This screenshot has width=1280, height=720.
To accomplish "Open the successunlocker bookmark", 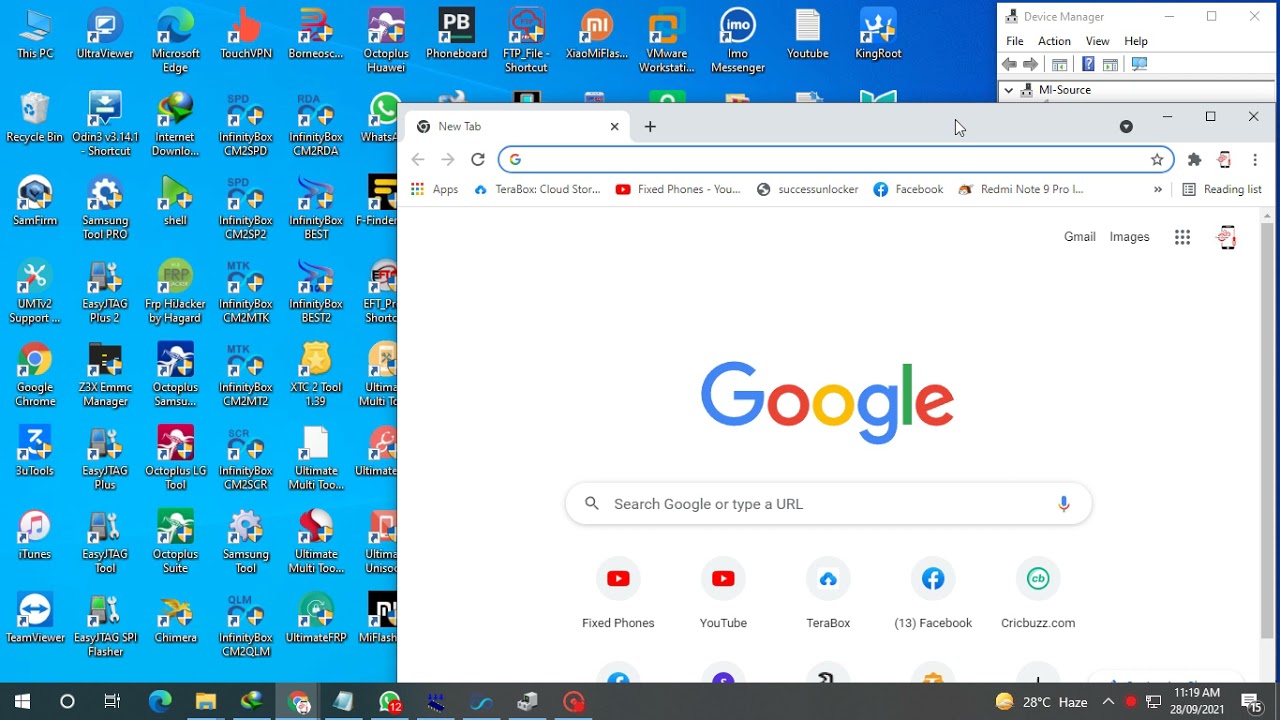I will point(807,189).
